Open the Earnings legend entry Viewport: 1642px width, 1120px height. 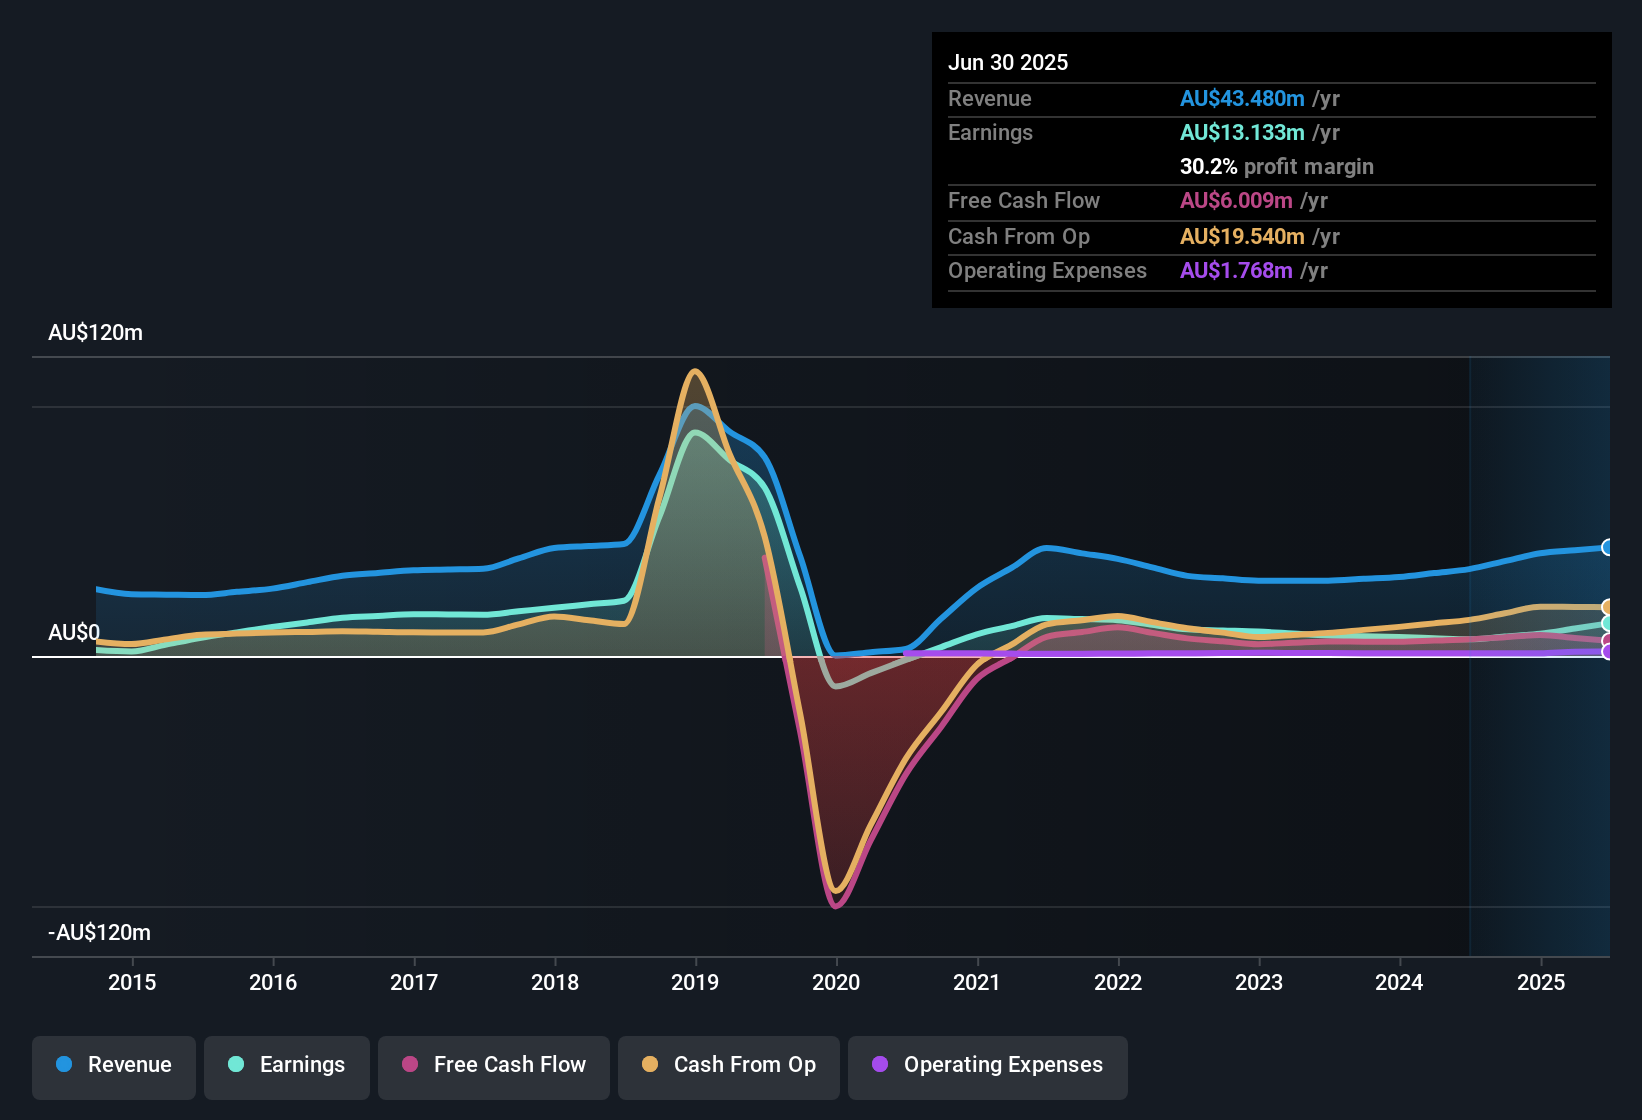click(286, 1065)
